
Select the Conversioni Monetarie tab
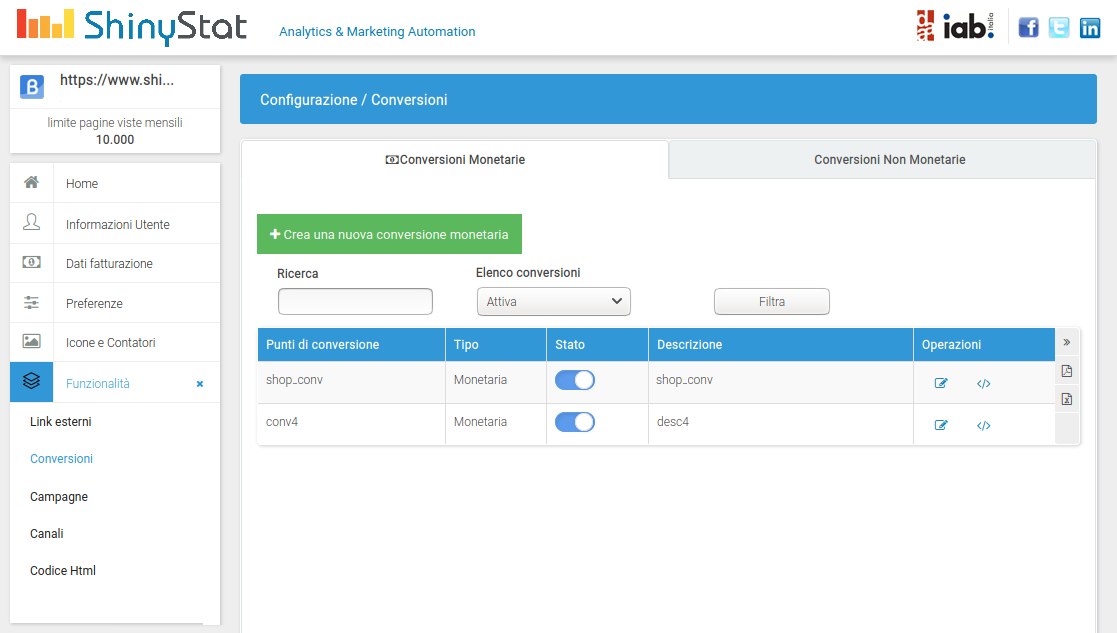pyautogui.click(x=455, y=160)
